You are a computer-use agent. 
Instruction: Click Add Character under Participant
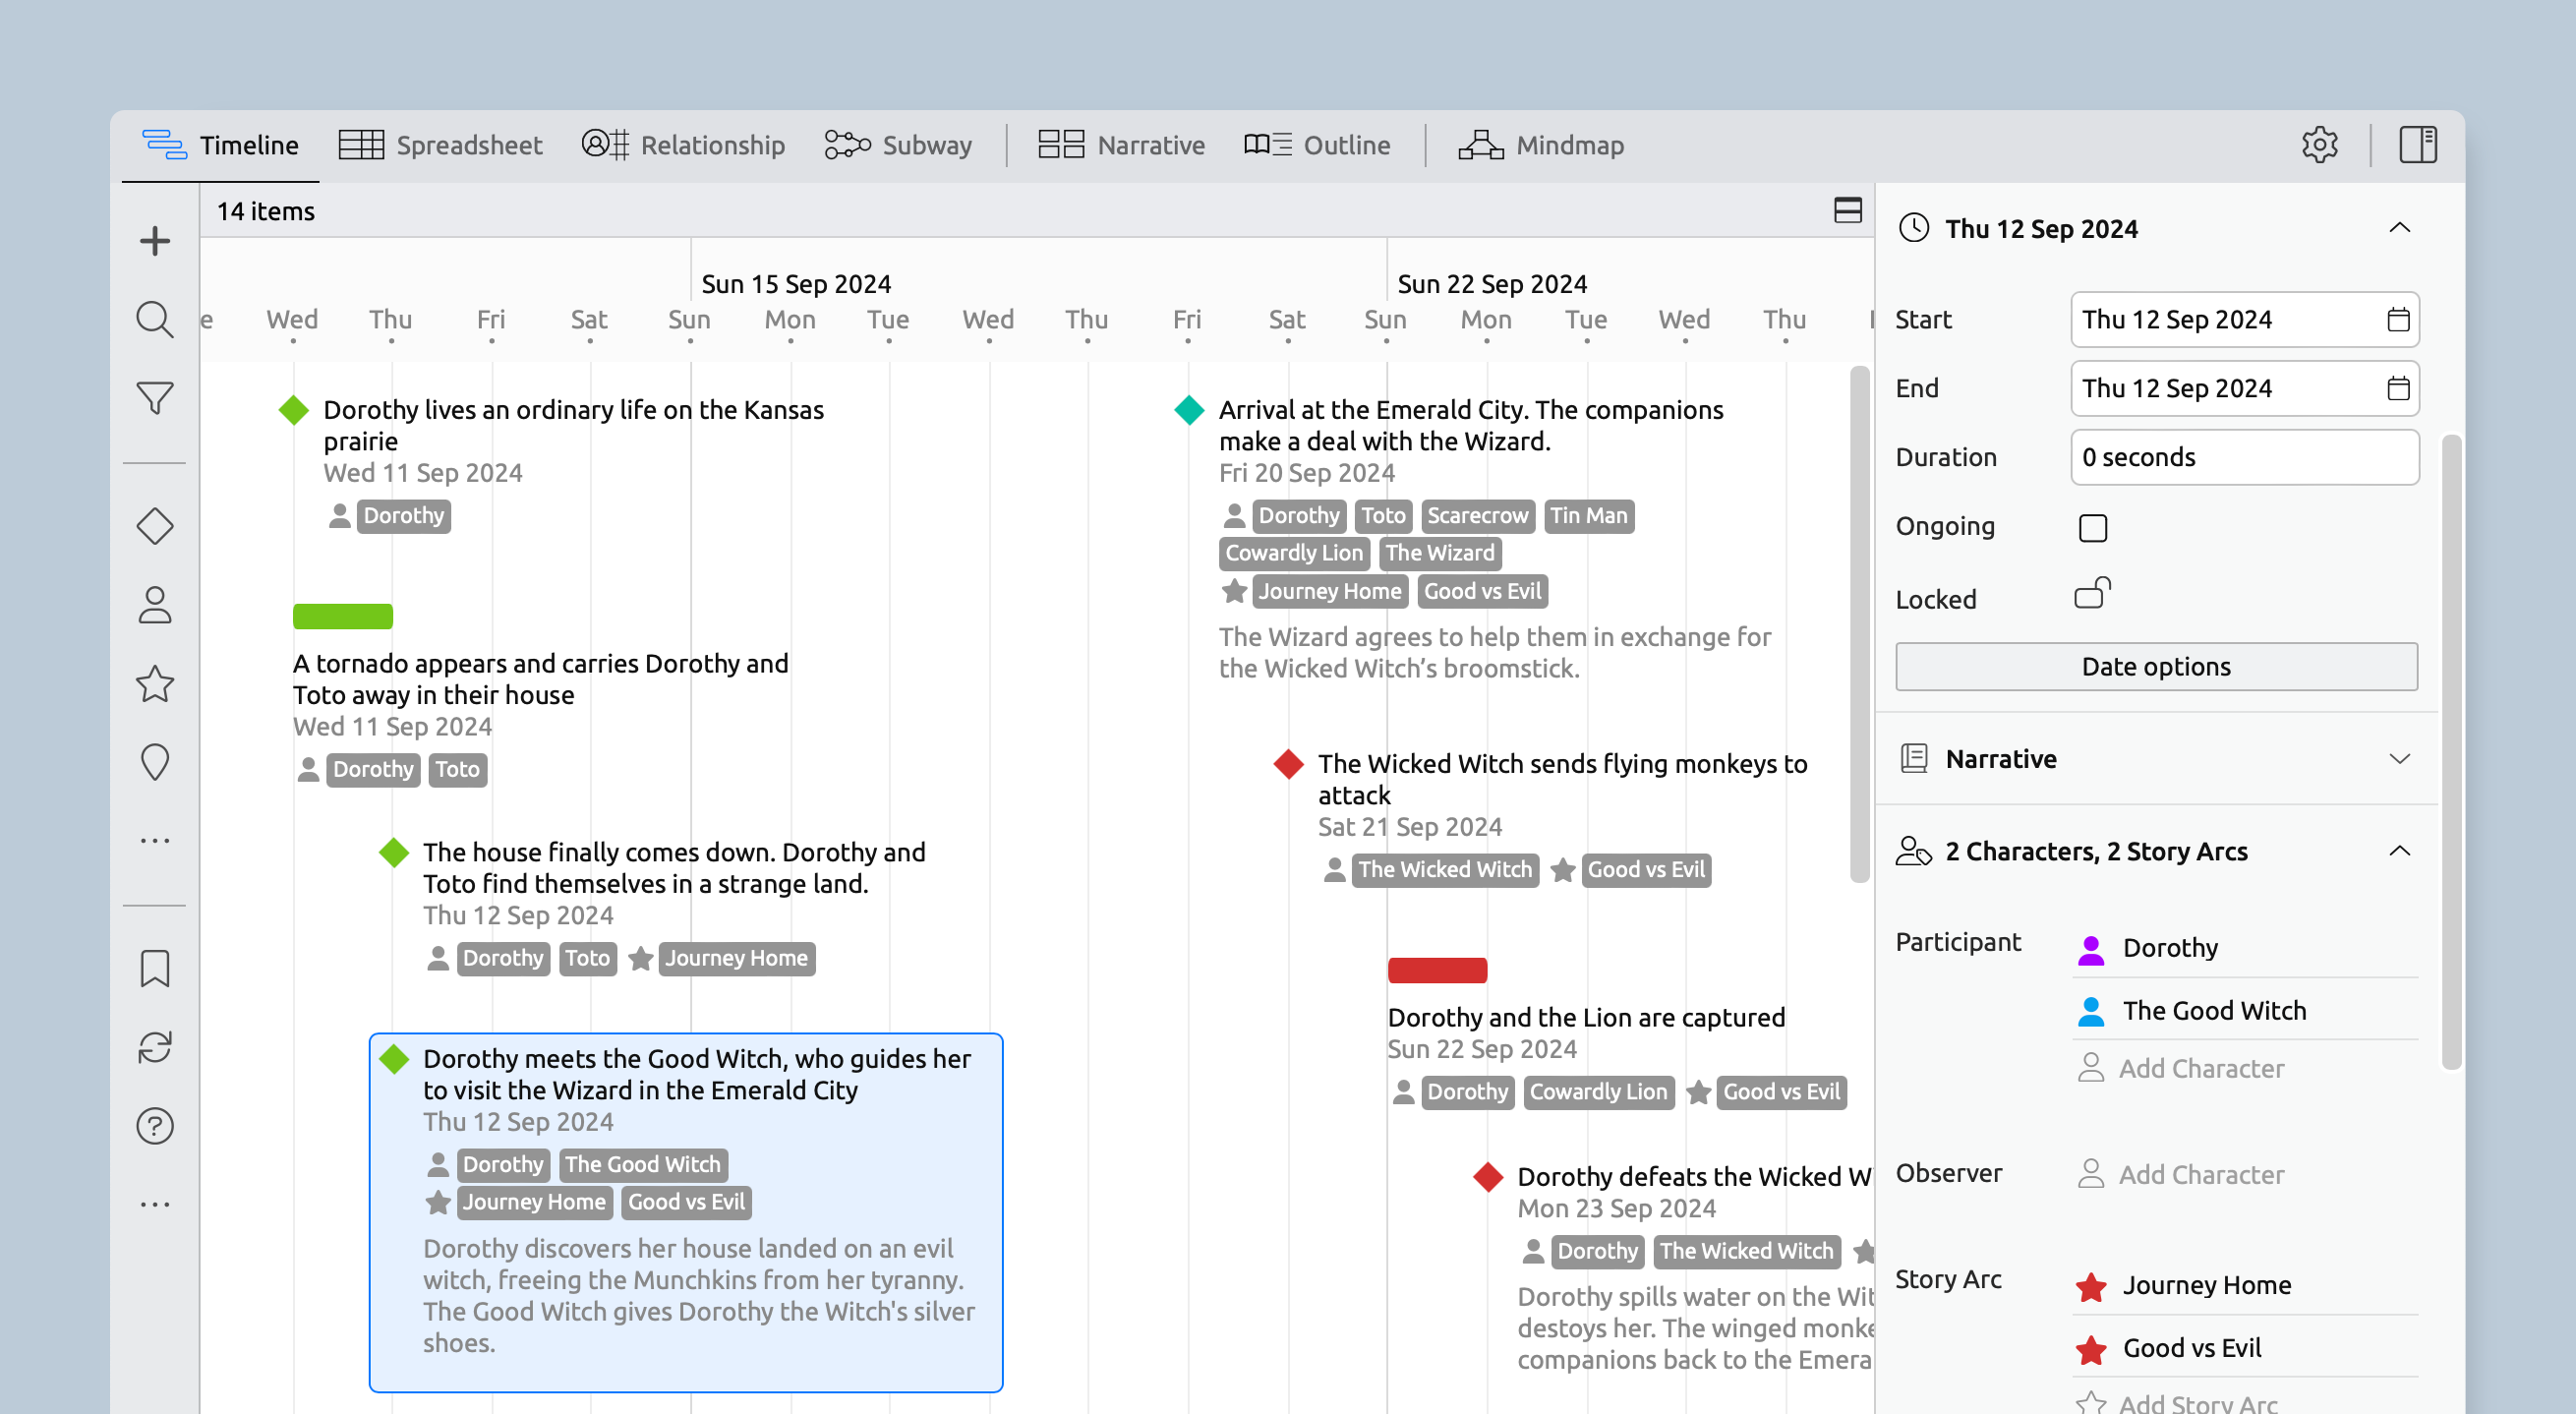click(2200, 1069)
